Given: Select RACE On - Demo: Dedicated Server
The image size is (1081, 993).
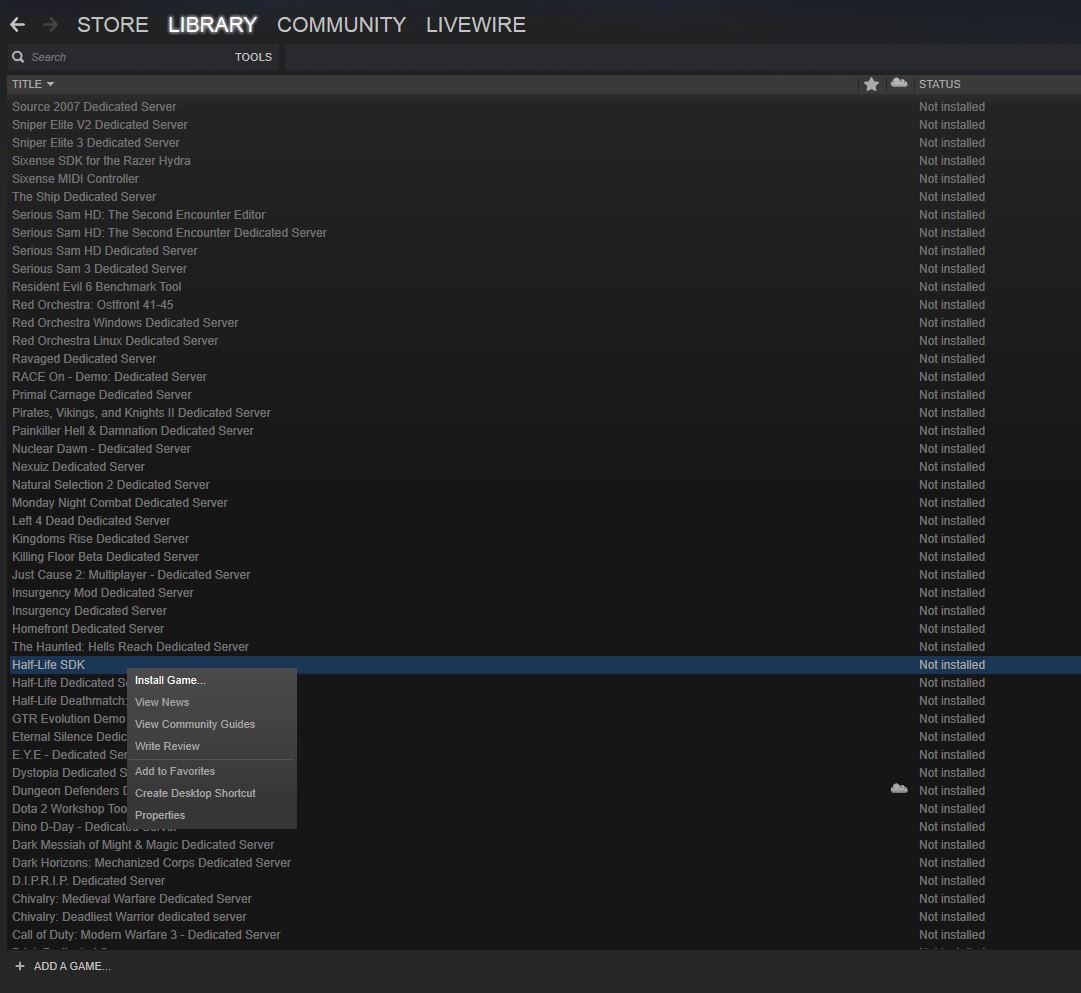Looking at the screenshot, I should pyautogui.click(x=544, y=377).
